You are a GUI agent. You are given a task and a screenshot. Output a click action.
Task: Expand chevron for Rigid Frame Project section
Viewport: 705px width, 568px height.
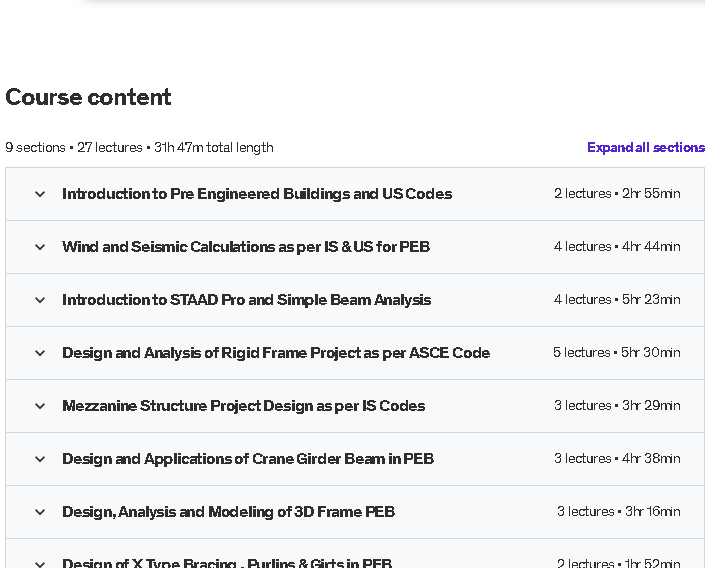coord(40,353)
